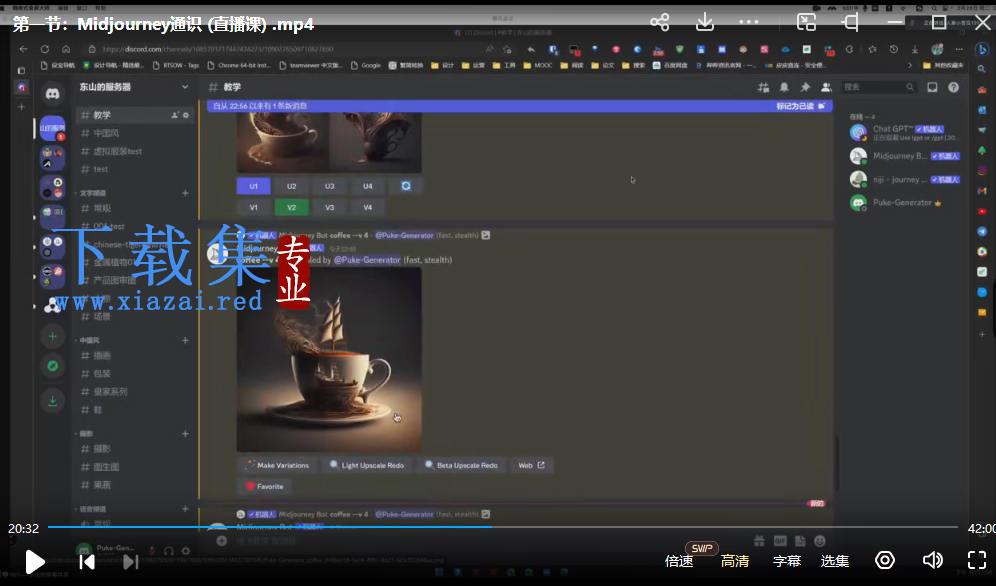The width and height of the screenshot is (996, 586).
Task: Click the Discord home logo icon
Action: (53, 94)
